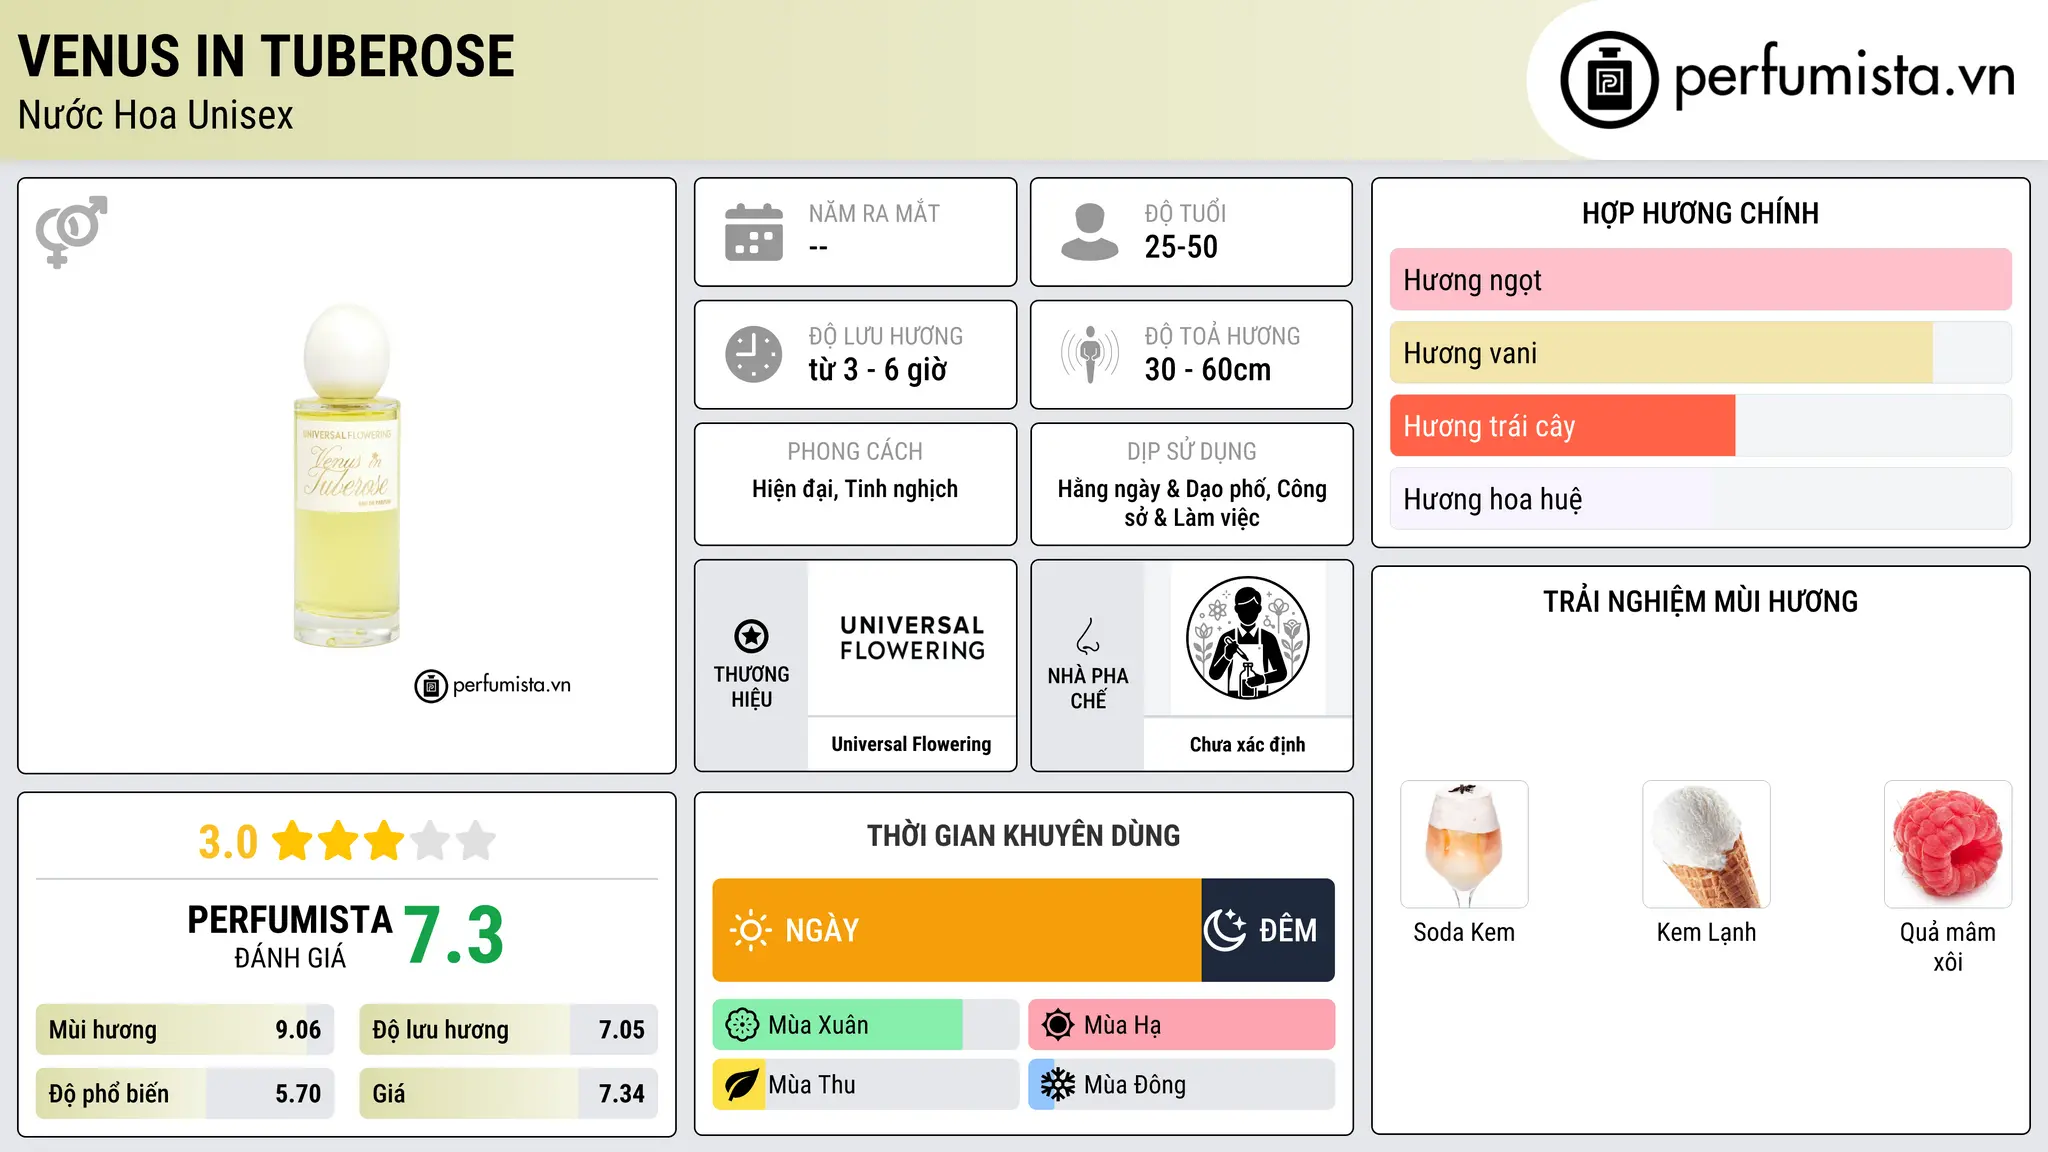Click the Độ phổ biến 5.70 score bar

(185, 1094)
